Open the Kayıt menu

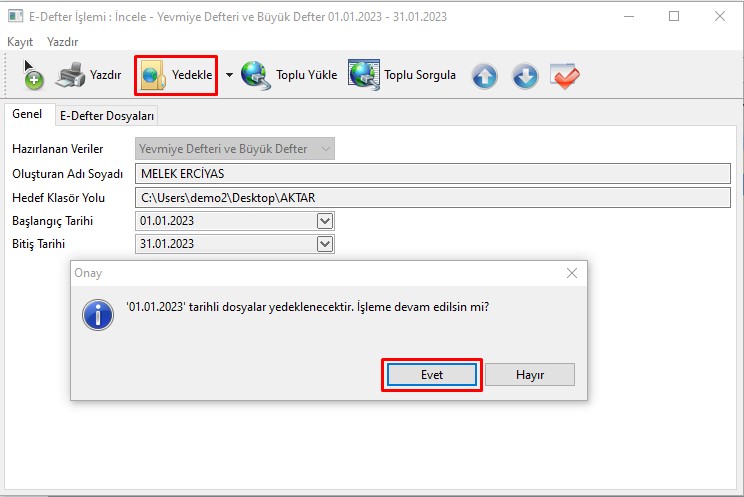[x=20, y=41]
